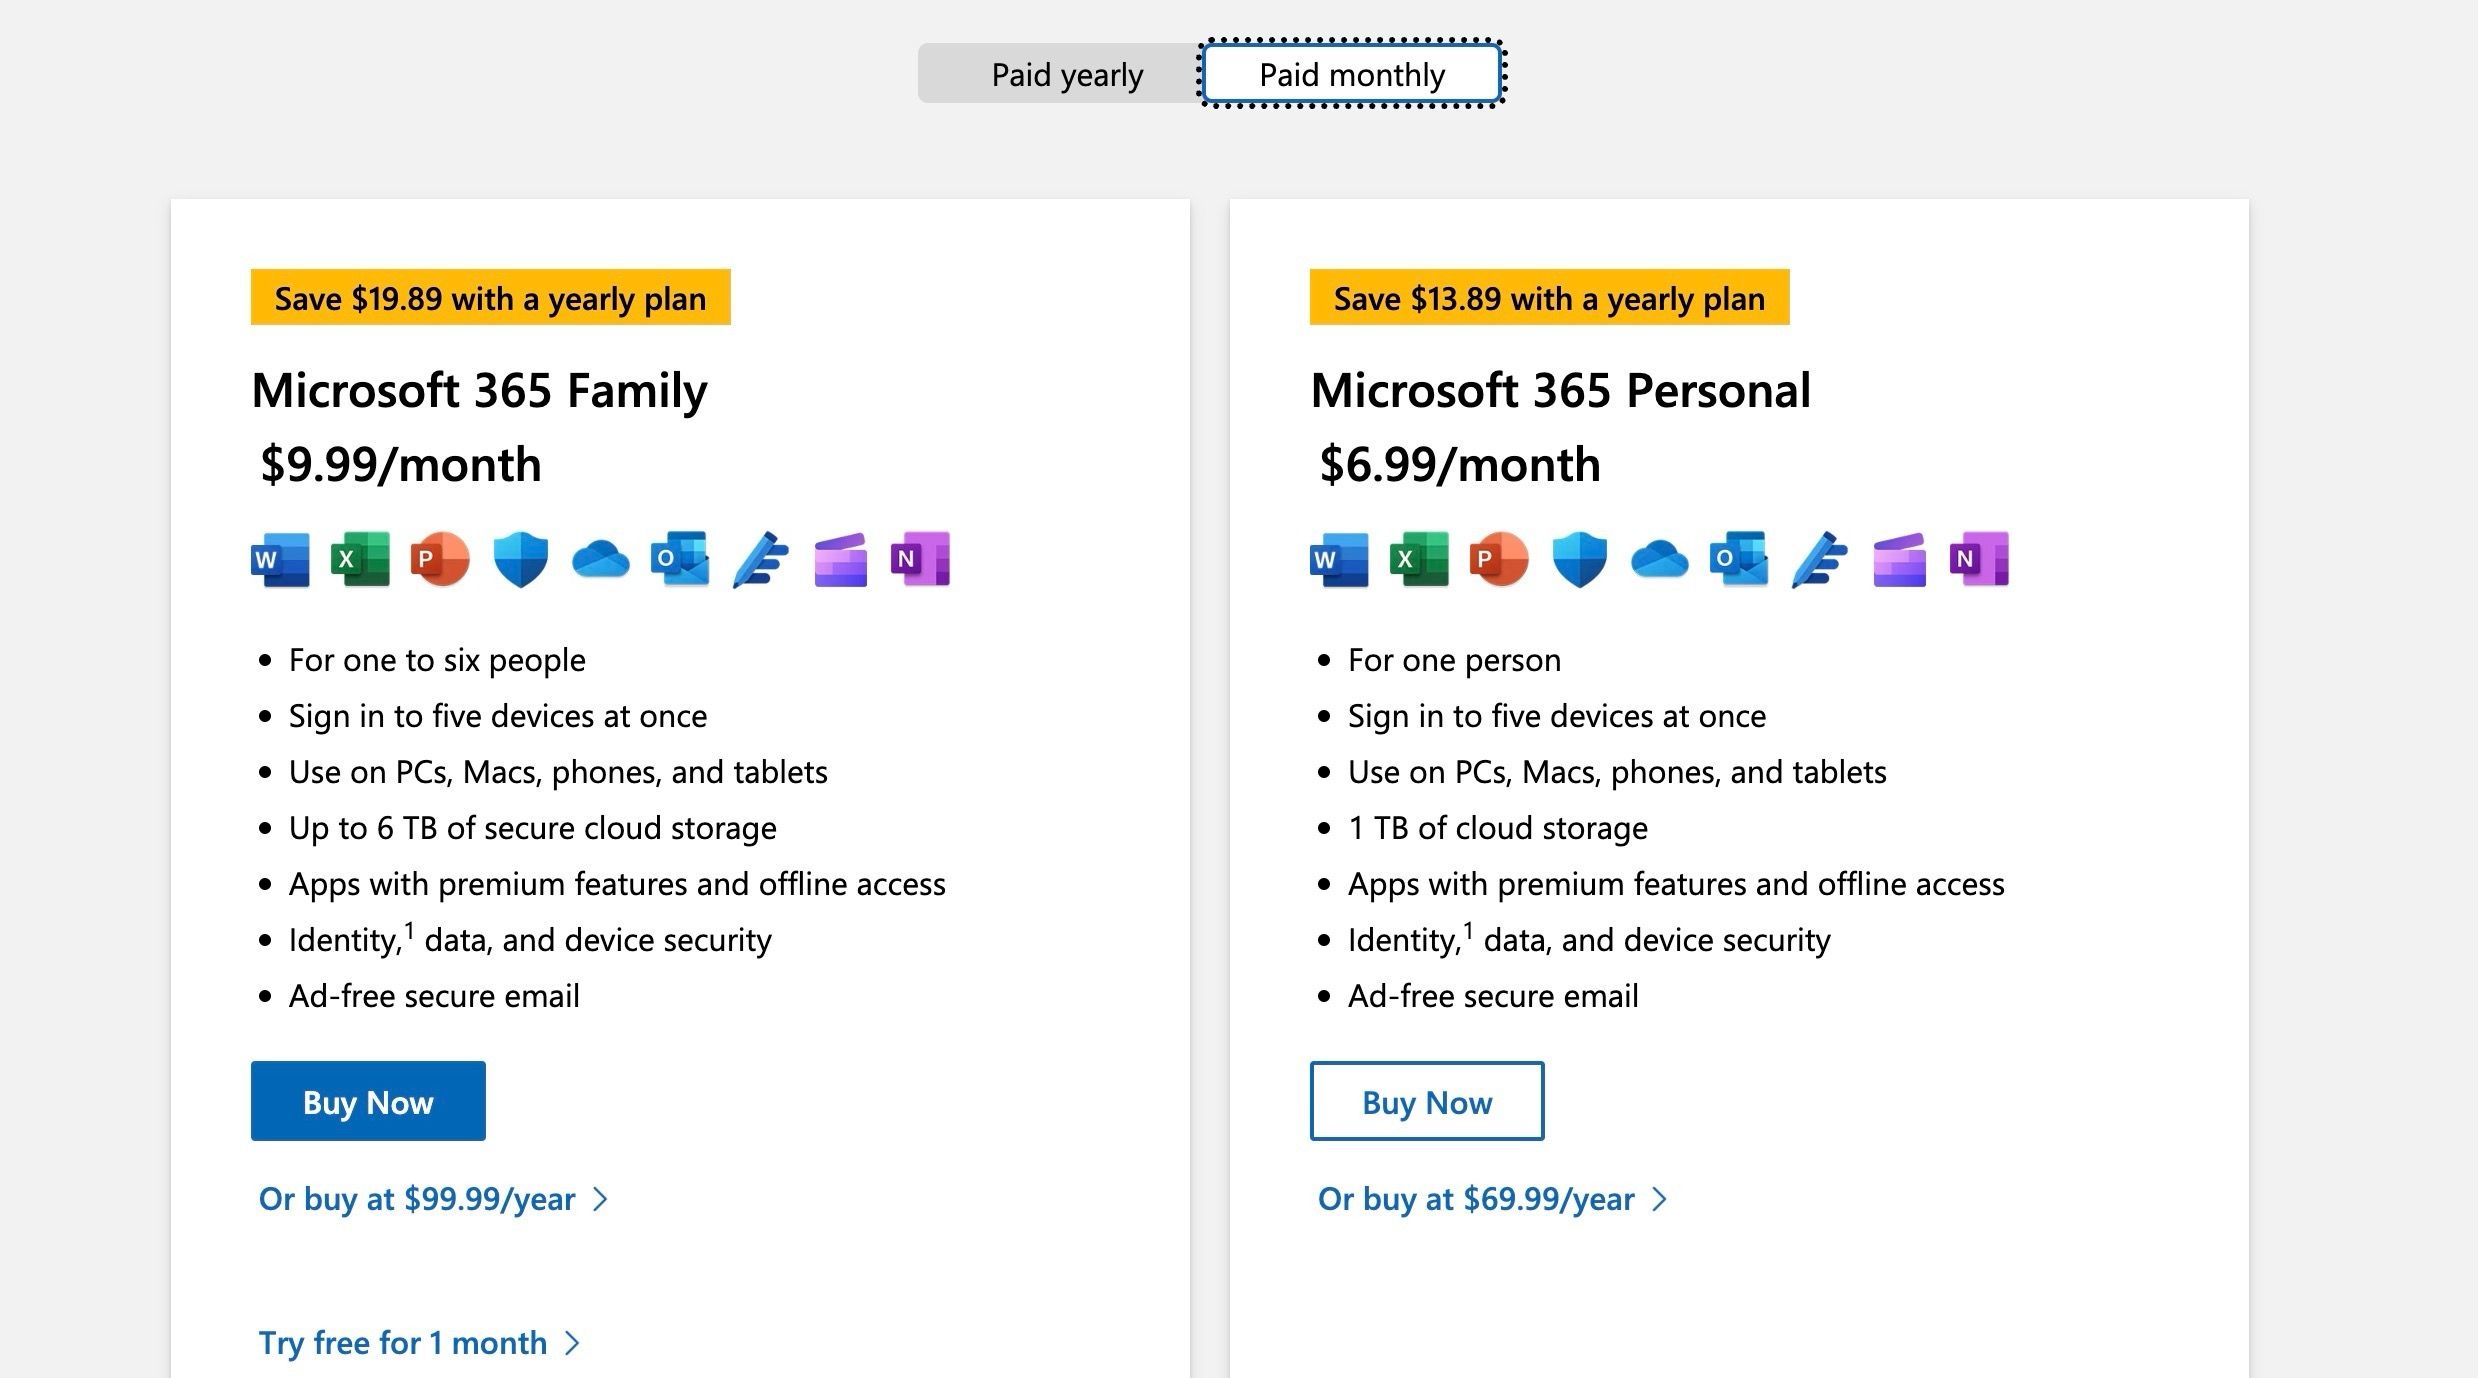Open the Clipchamp icon under Personal plan
This screenshot has width=2478, height=1378.
coord(1898,559)
